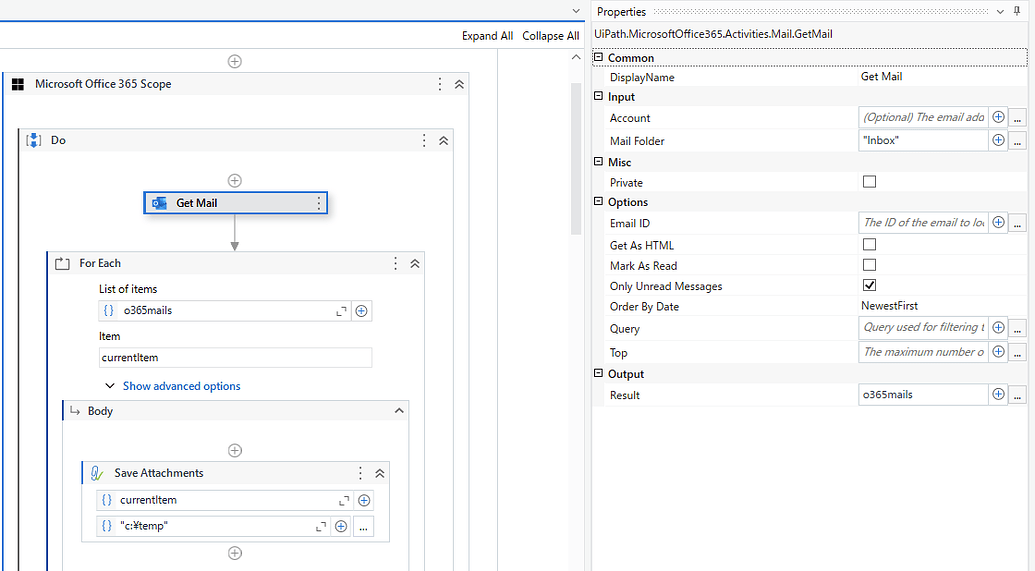
Task: Click the Save Attachments paperclip icon
Action: (x=97, y=473)
